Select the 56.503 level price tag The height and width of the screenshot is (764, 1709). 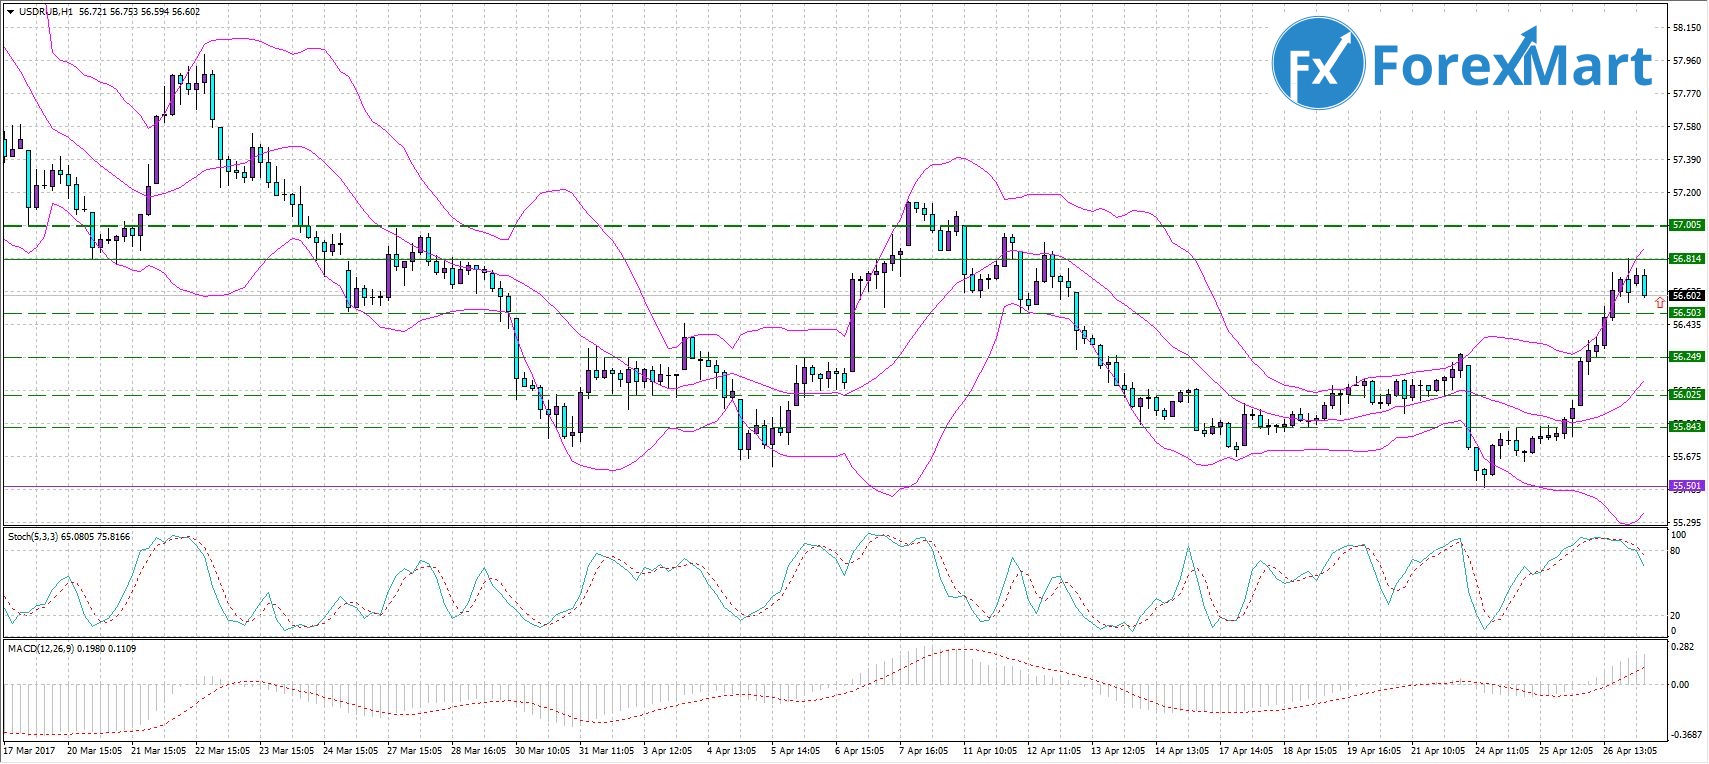click(x=1687, y=313)
